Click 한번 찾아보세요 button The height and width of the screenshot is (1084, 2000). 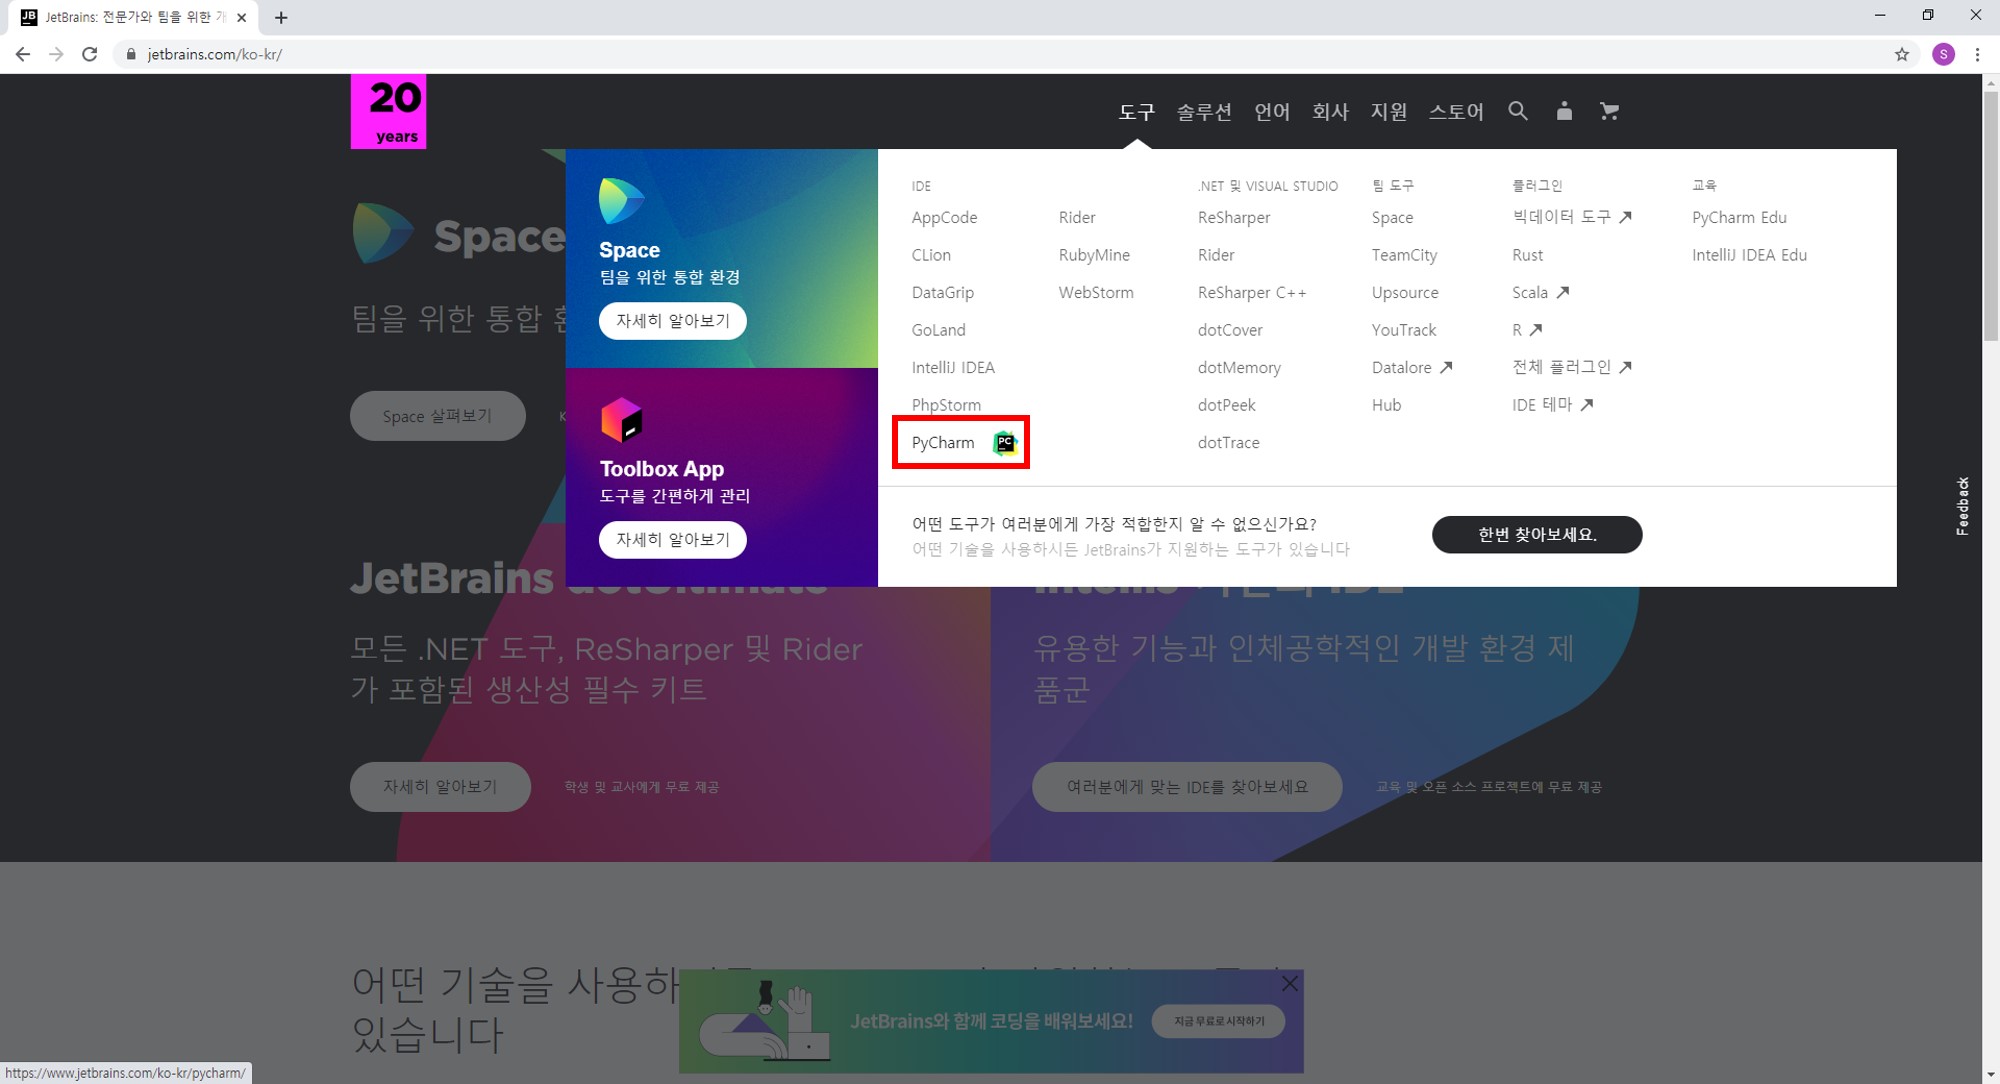(x=1537, y=535)
